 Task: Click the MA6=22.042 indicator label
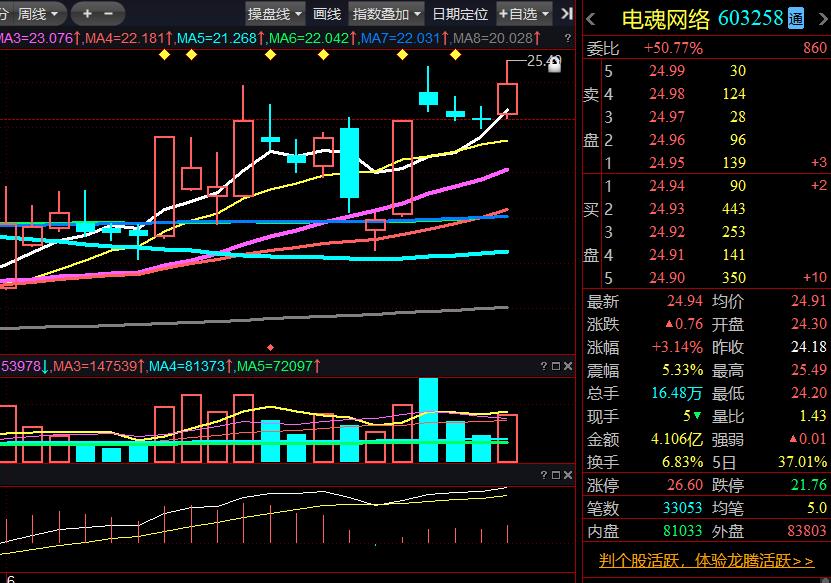click(x=313, y=38)
